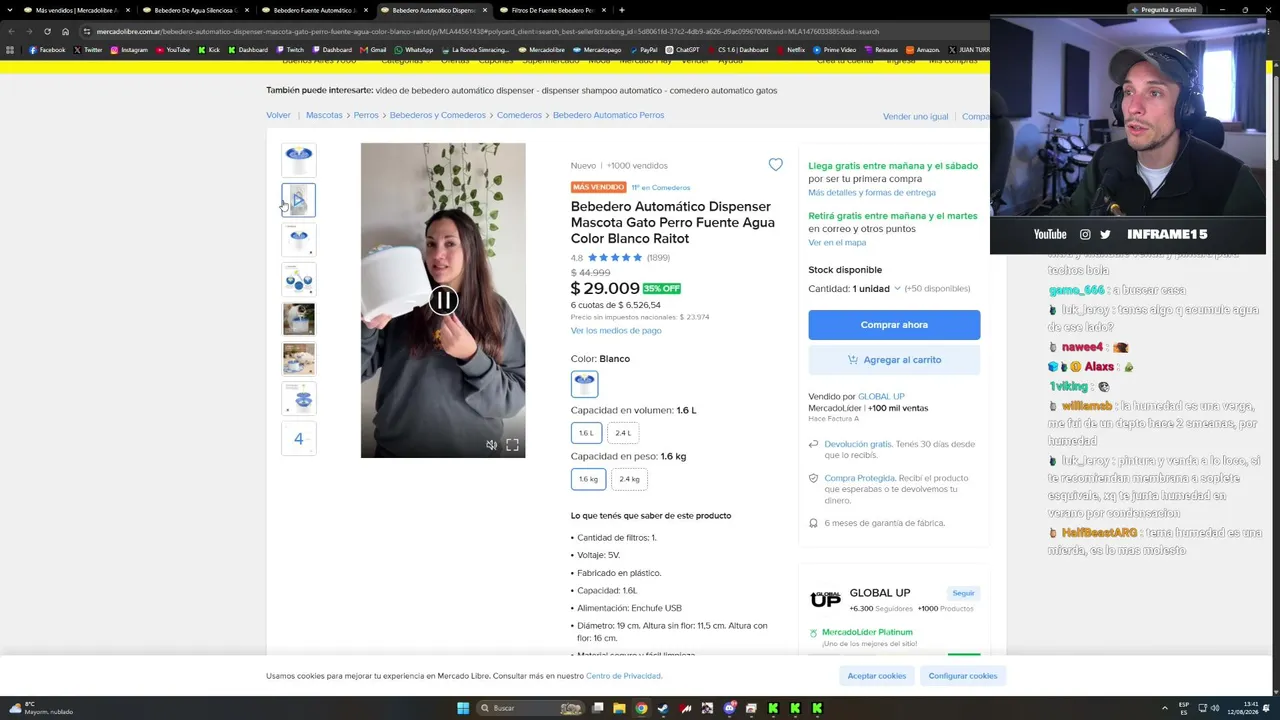This screenshot has height=720, width=1280.
Task: Choose the Blanco color swatch
Action: (x=585, y=384)
